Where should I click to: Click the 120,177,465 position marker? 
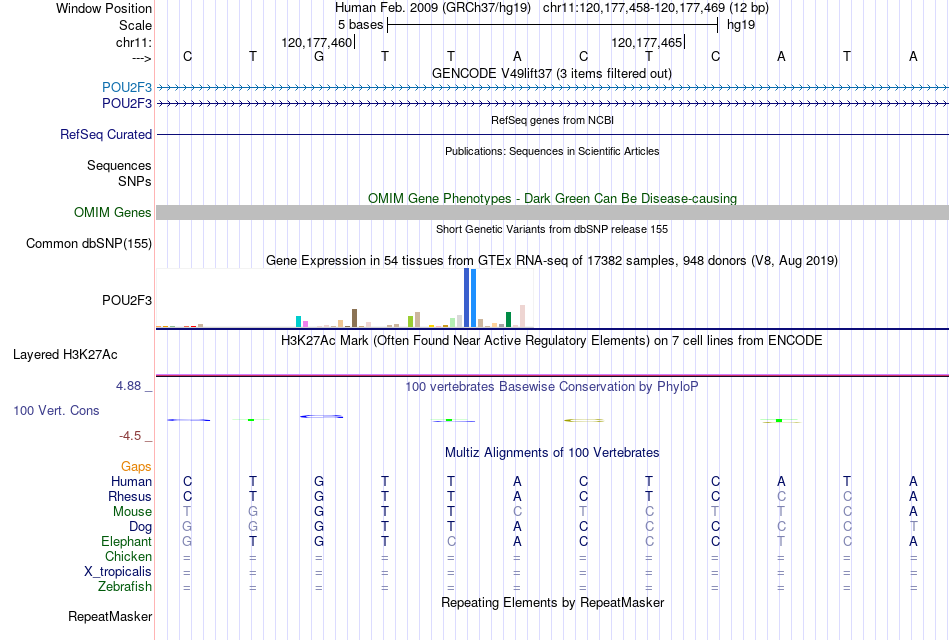(x=646, y=42)
